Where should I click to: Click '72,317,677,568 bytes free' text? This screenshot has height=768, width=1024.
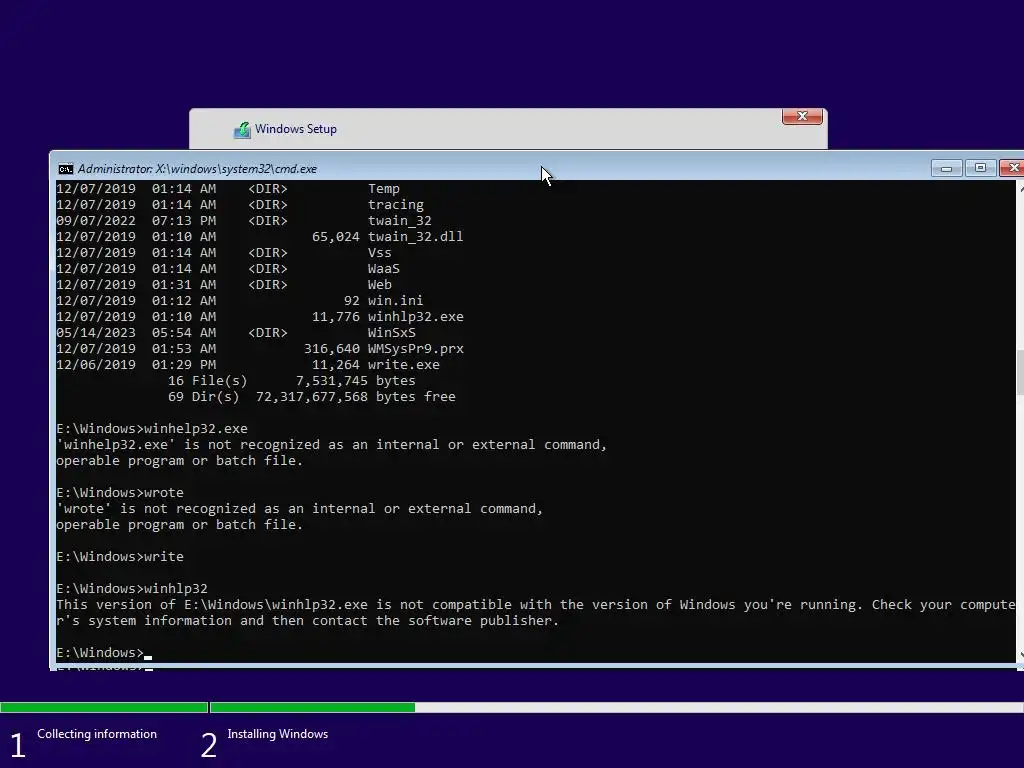(356, 397)
